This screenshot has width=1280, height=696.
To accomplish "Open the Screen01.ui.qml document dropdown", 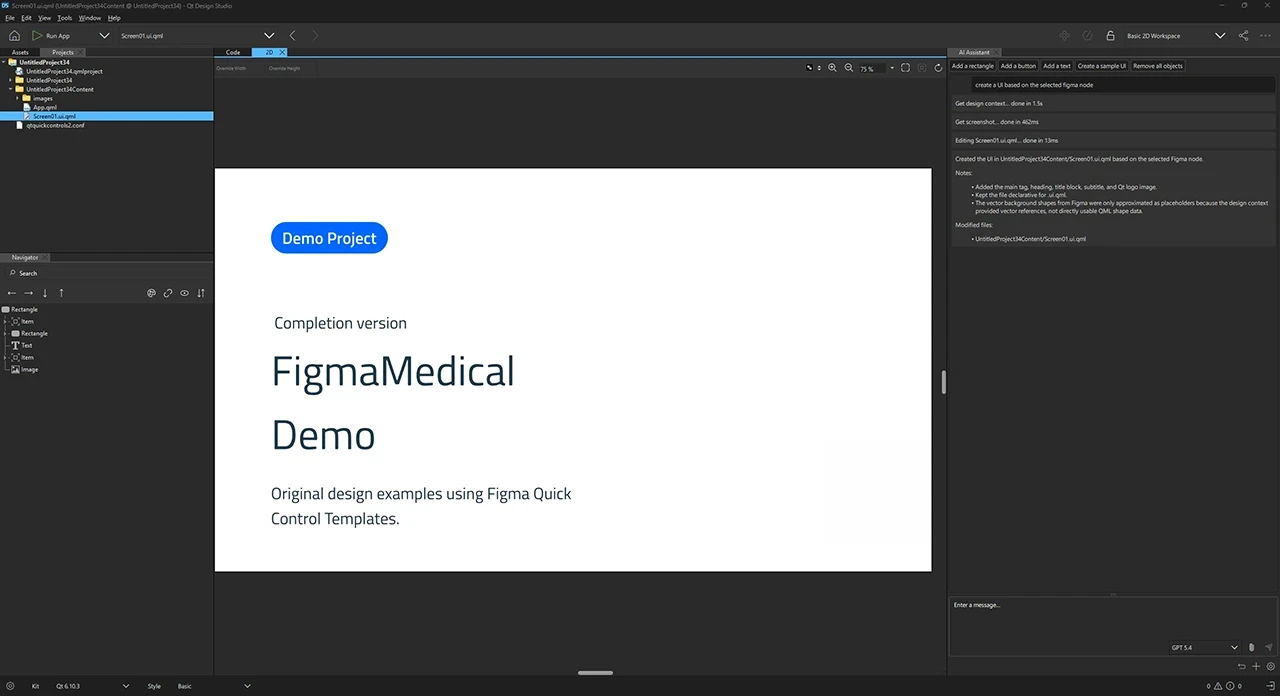I will click(268, 36).
